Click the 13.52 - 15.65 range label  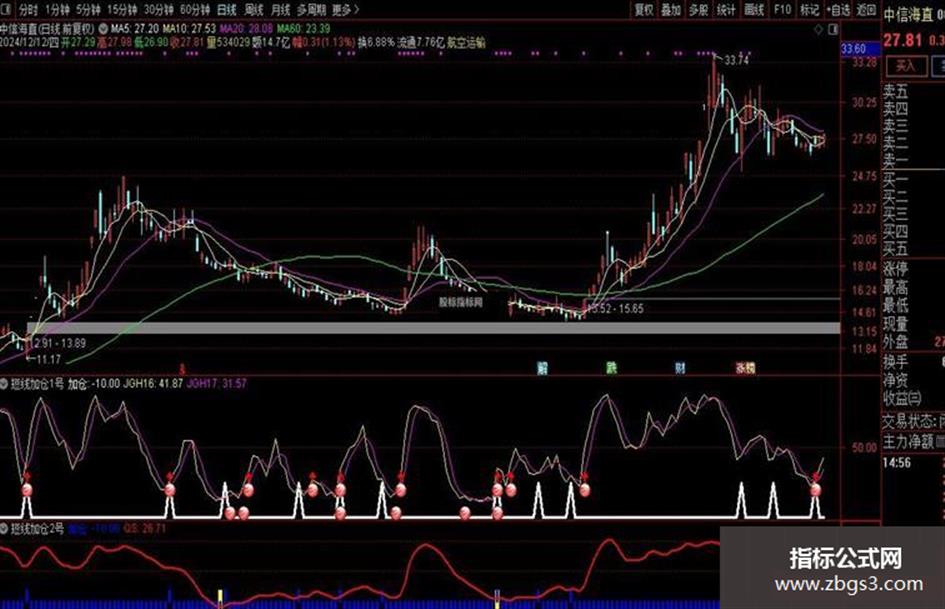click(x=615, y=309)
